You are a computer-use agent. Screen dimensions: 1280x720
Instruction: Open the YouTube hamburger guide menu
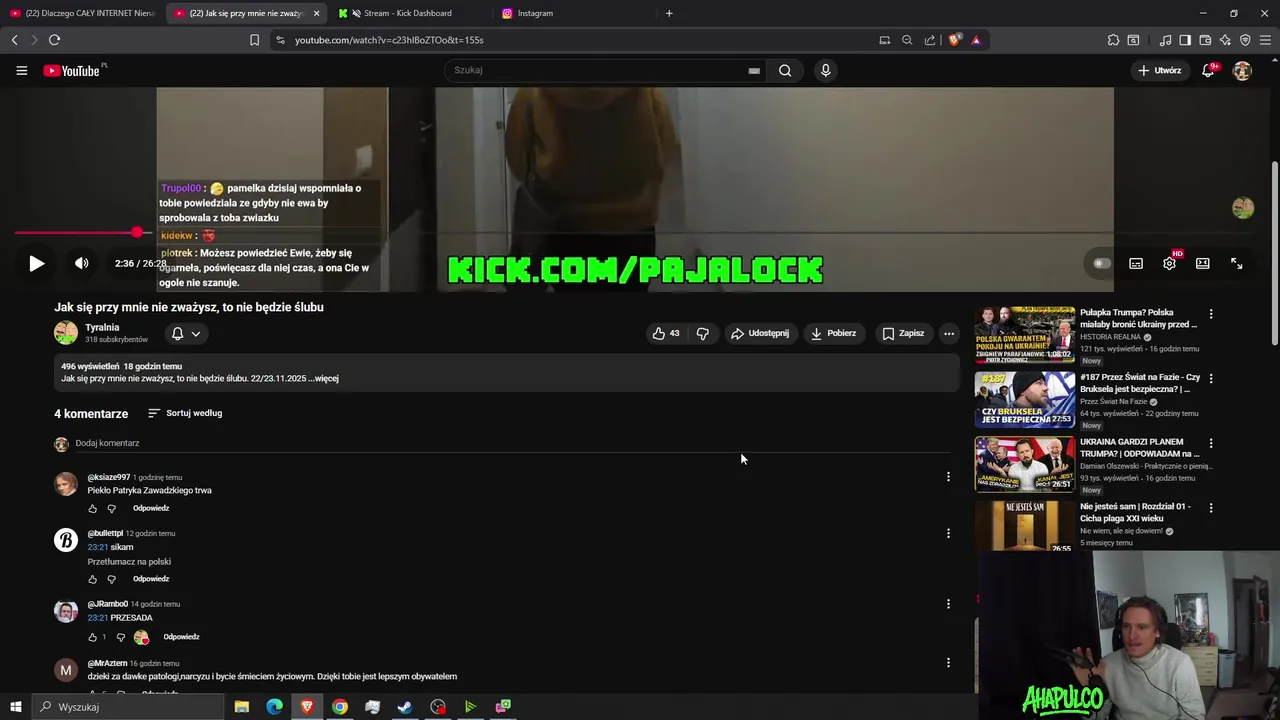tap(21, 71)
